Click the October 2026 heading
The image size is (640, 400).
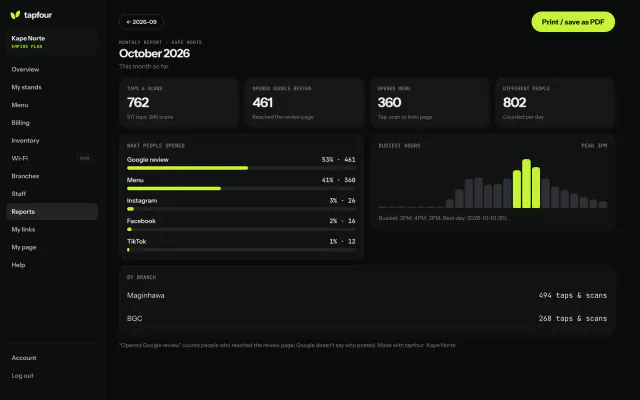coord(154,53)
